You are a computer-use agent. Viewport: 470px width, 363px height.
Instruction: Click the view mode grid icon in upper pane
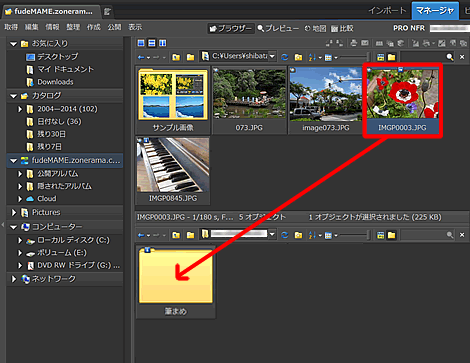point(328,57)
